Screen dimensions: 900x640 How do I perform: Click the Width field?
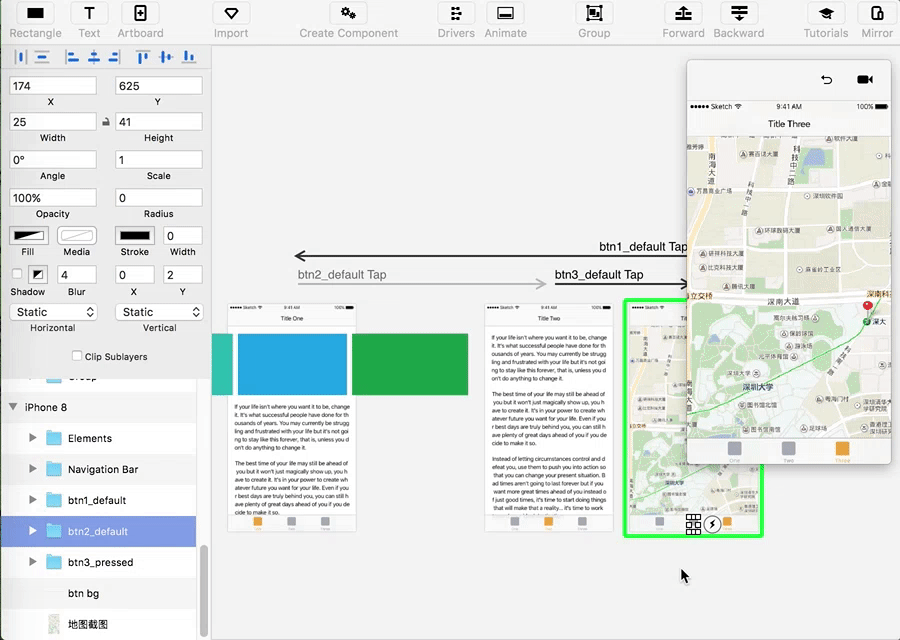(x=53, y=122)
